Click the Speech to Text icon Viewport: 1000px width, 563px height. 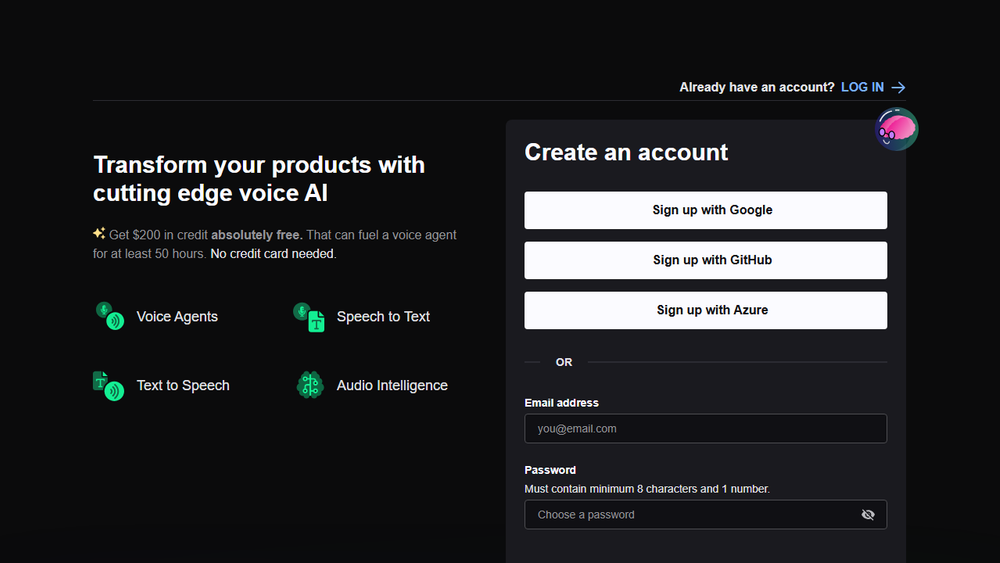[x=309, y=316]
